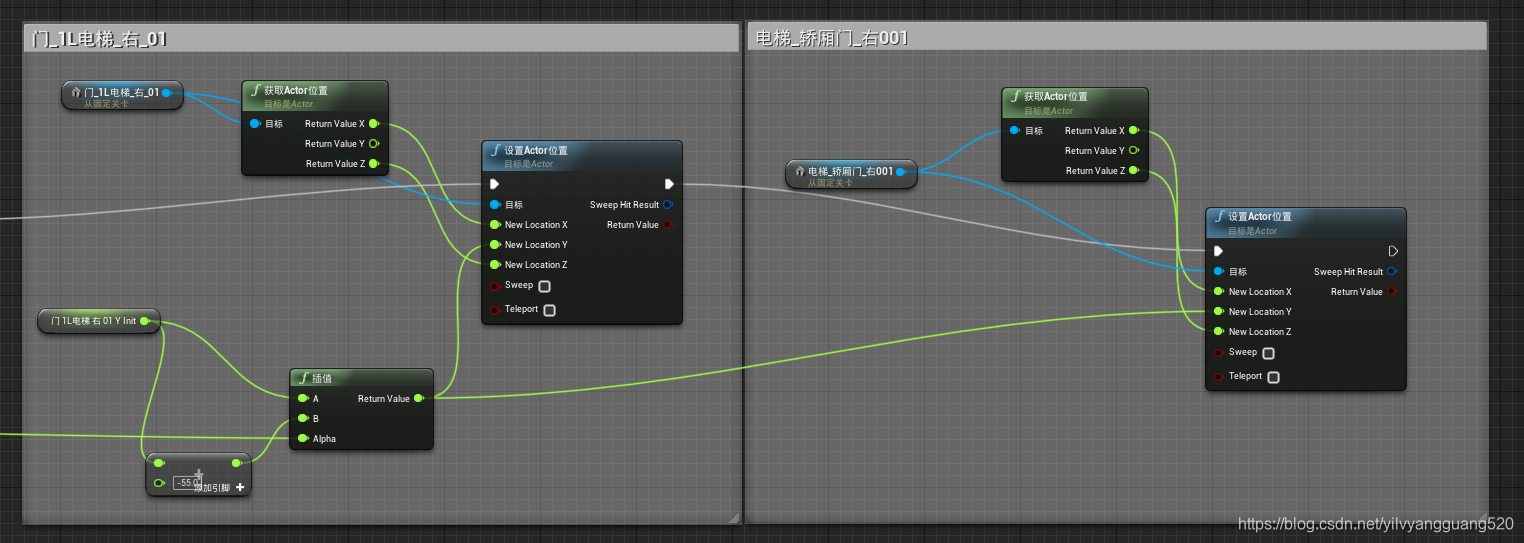Select the 门_1L电梯_右_01 comment header

tap(380, 39)
